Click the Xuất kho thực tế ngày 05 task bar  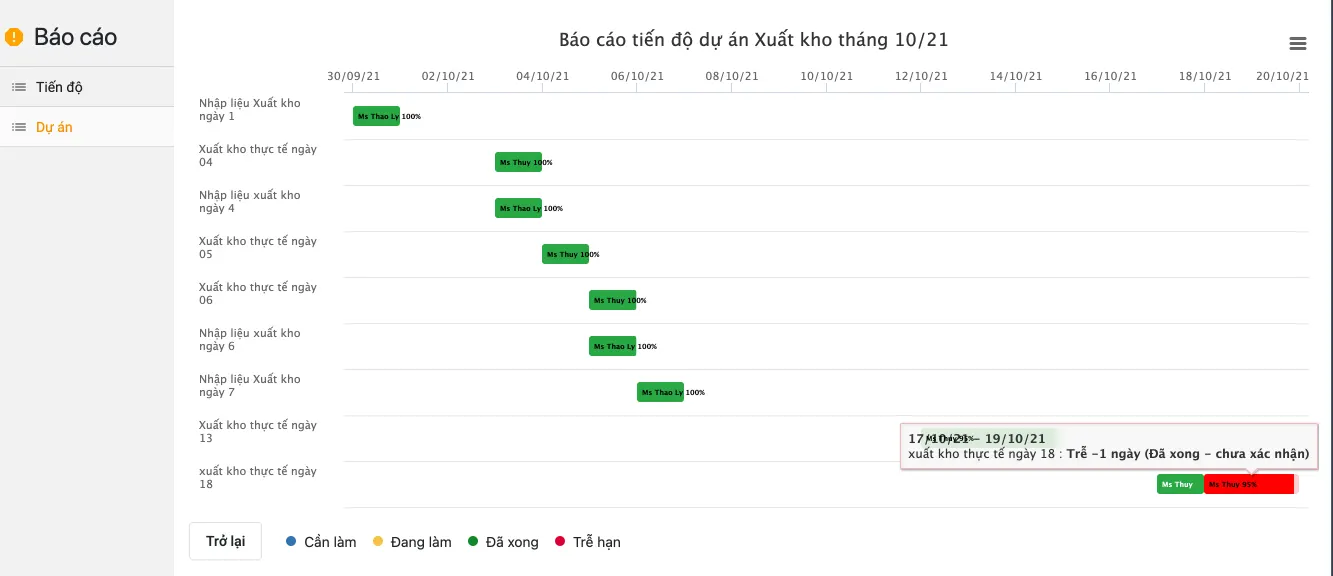pos(565,254)
